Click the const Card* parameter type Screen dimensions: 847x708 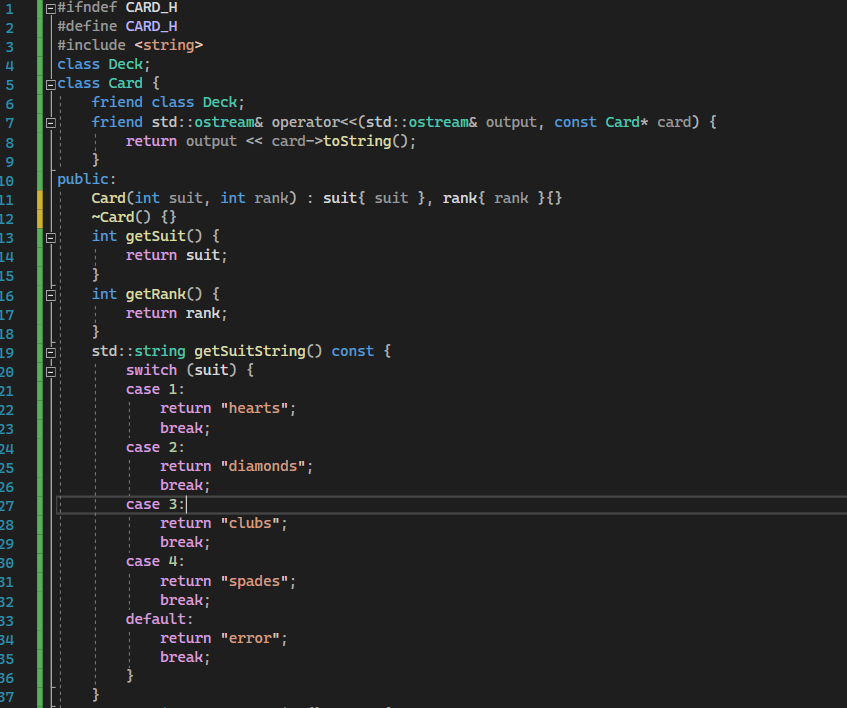601,122
